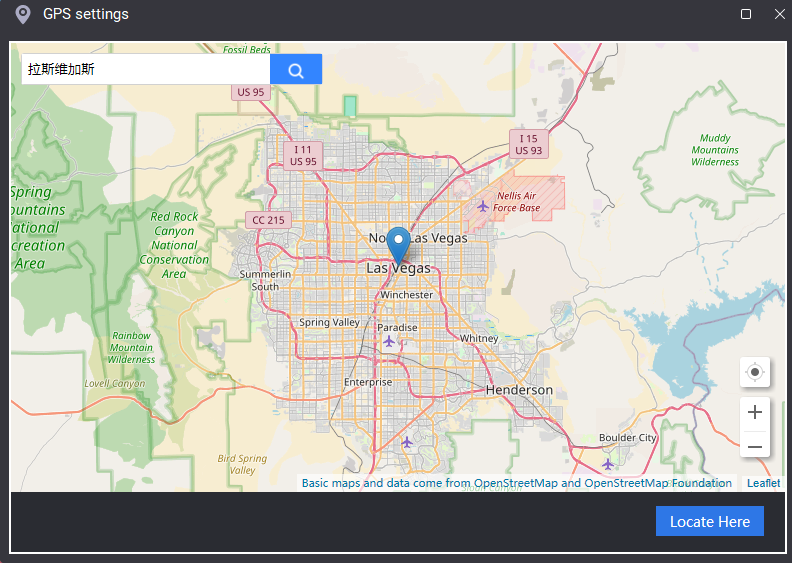Screen dimensions: 792x563
Task: Click the airplane icon by Nellis Air Force Base
Action: tap(483, 206)
